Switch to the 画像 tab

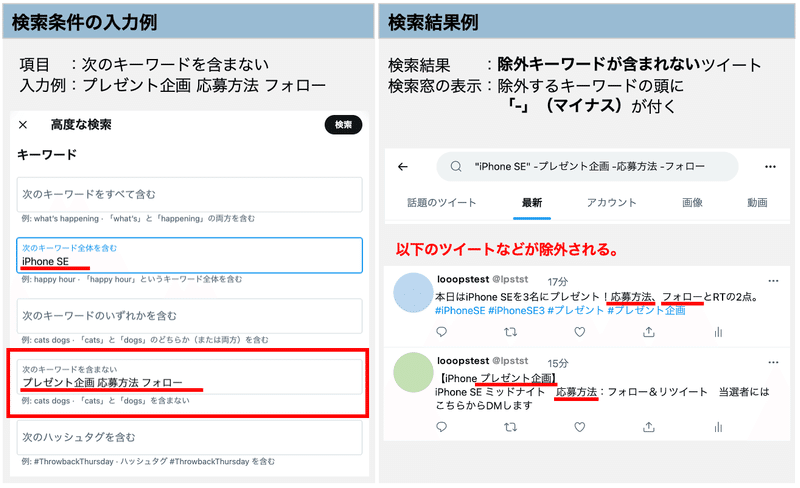(692, 203)
